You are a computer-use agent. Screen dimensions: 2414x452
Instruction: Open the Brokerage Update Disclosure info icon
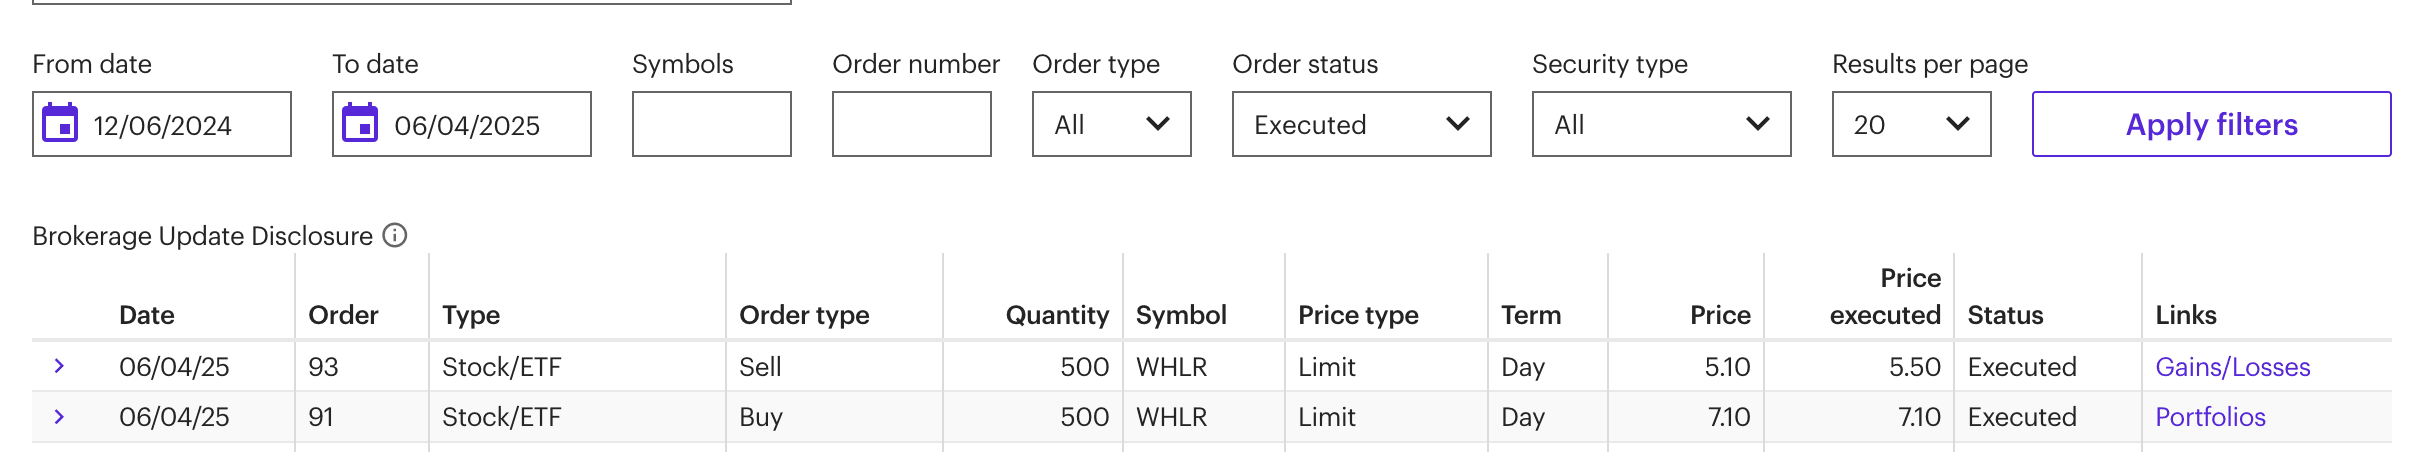[395, 235]
